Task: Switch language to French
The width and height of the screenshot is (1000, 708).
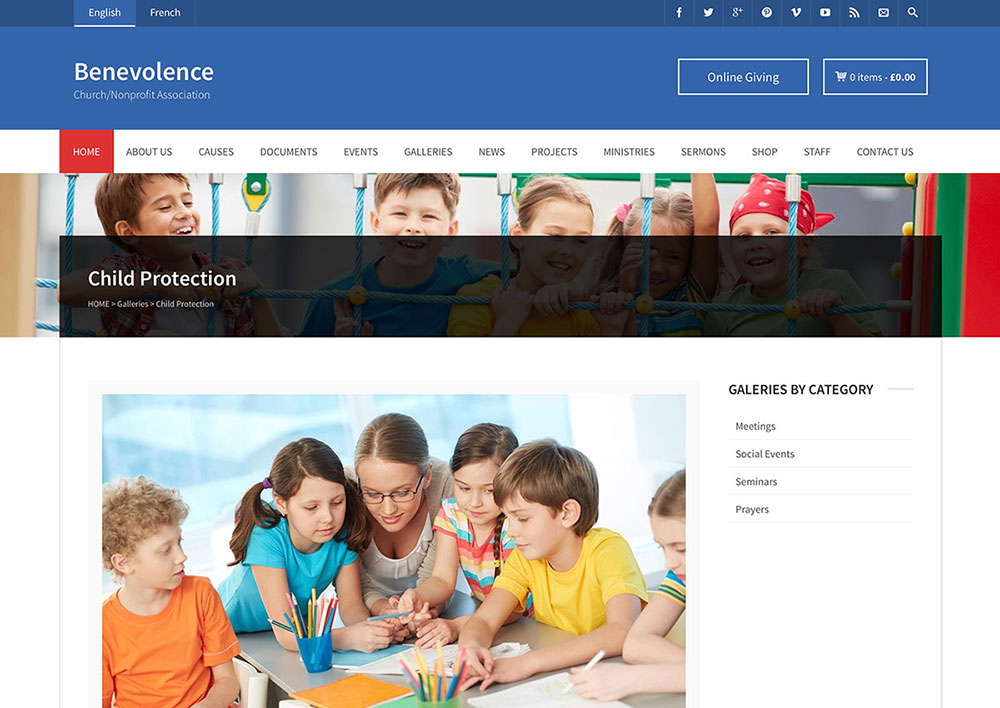Action: 165,13
